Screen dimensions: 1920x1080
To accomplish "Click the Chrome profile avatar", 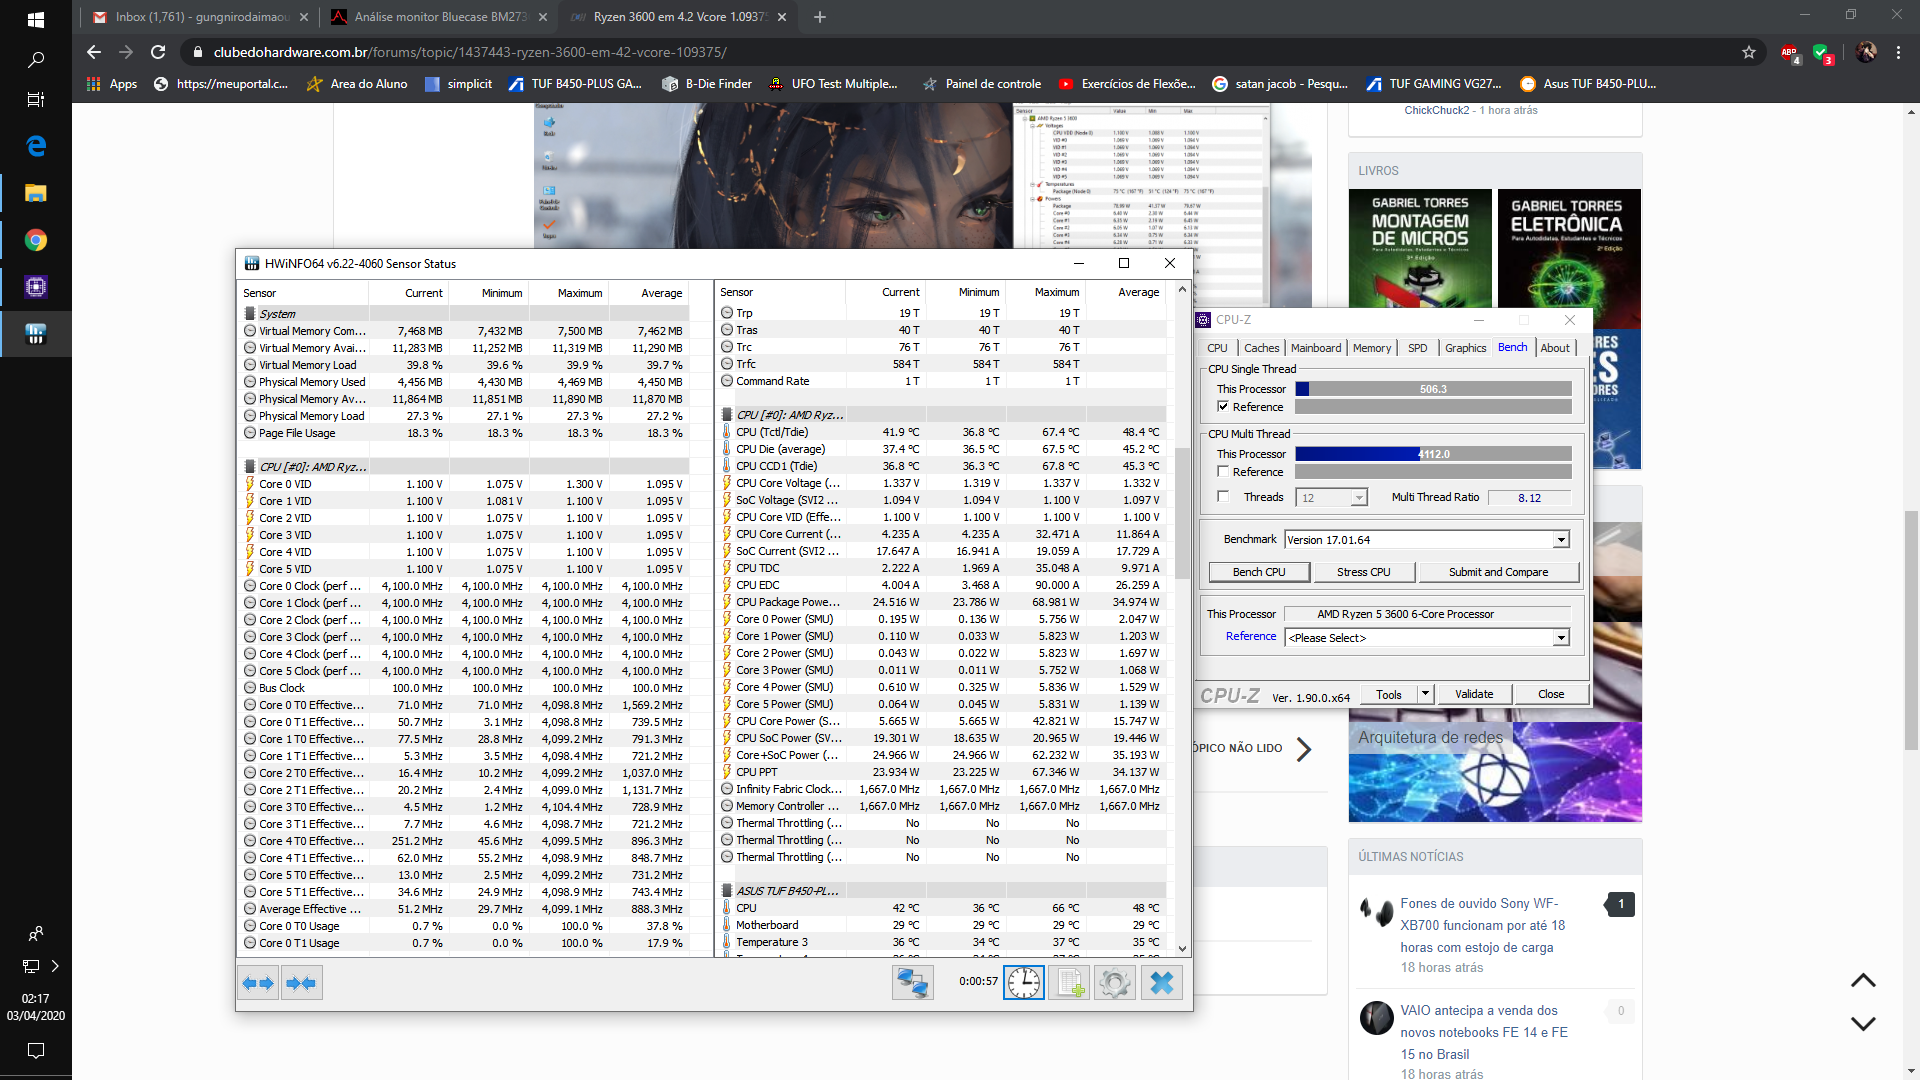I will tap(1866, 52).
